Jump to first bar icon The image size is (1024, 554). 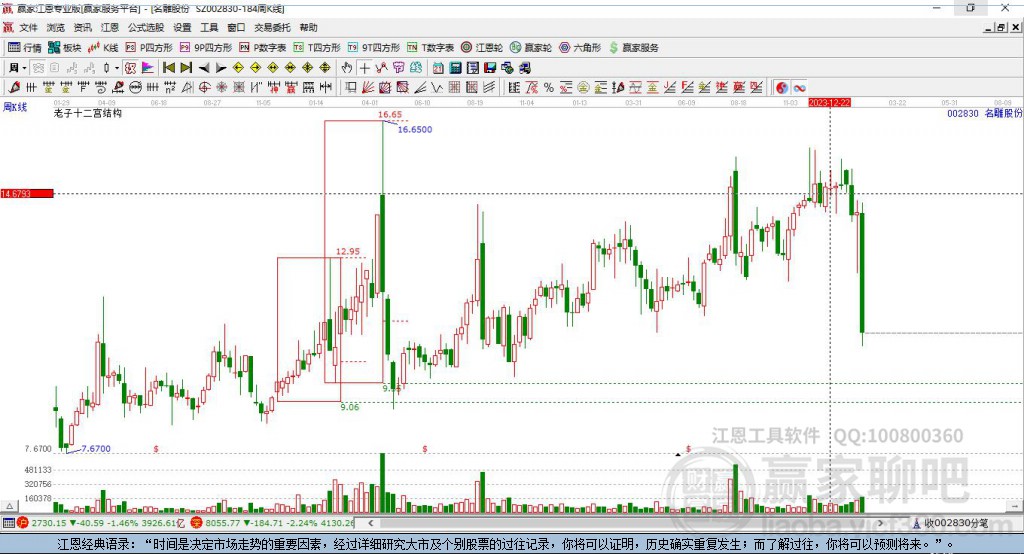pyautogui.click(x=169, y=68)
